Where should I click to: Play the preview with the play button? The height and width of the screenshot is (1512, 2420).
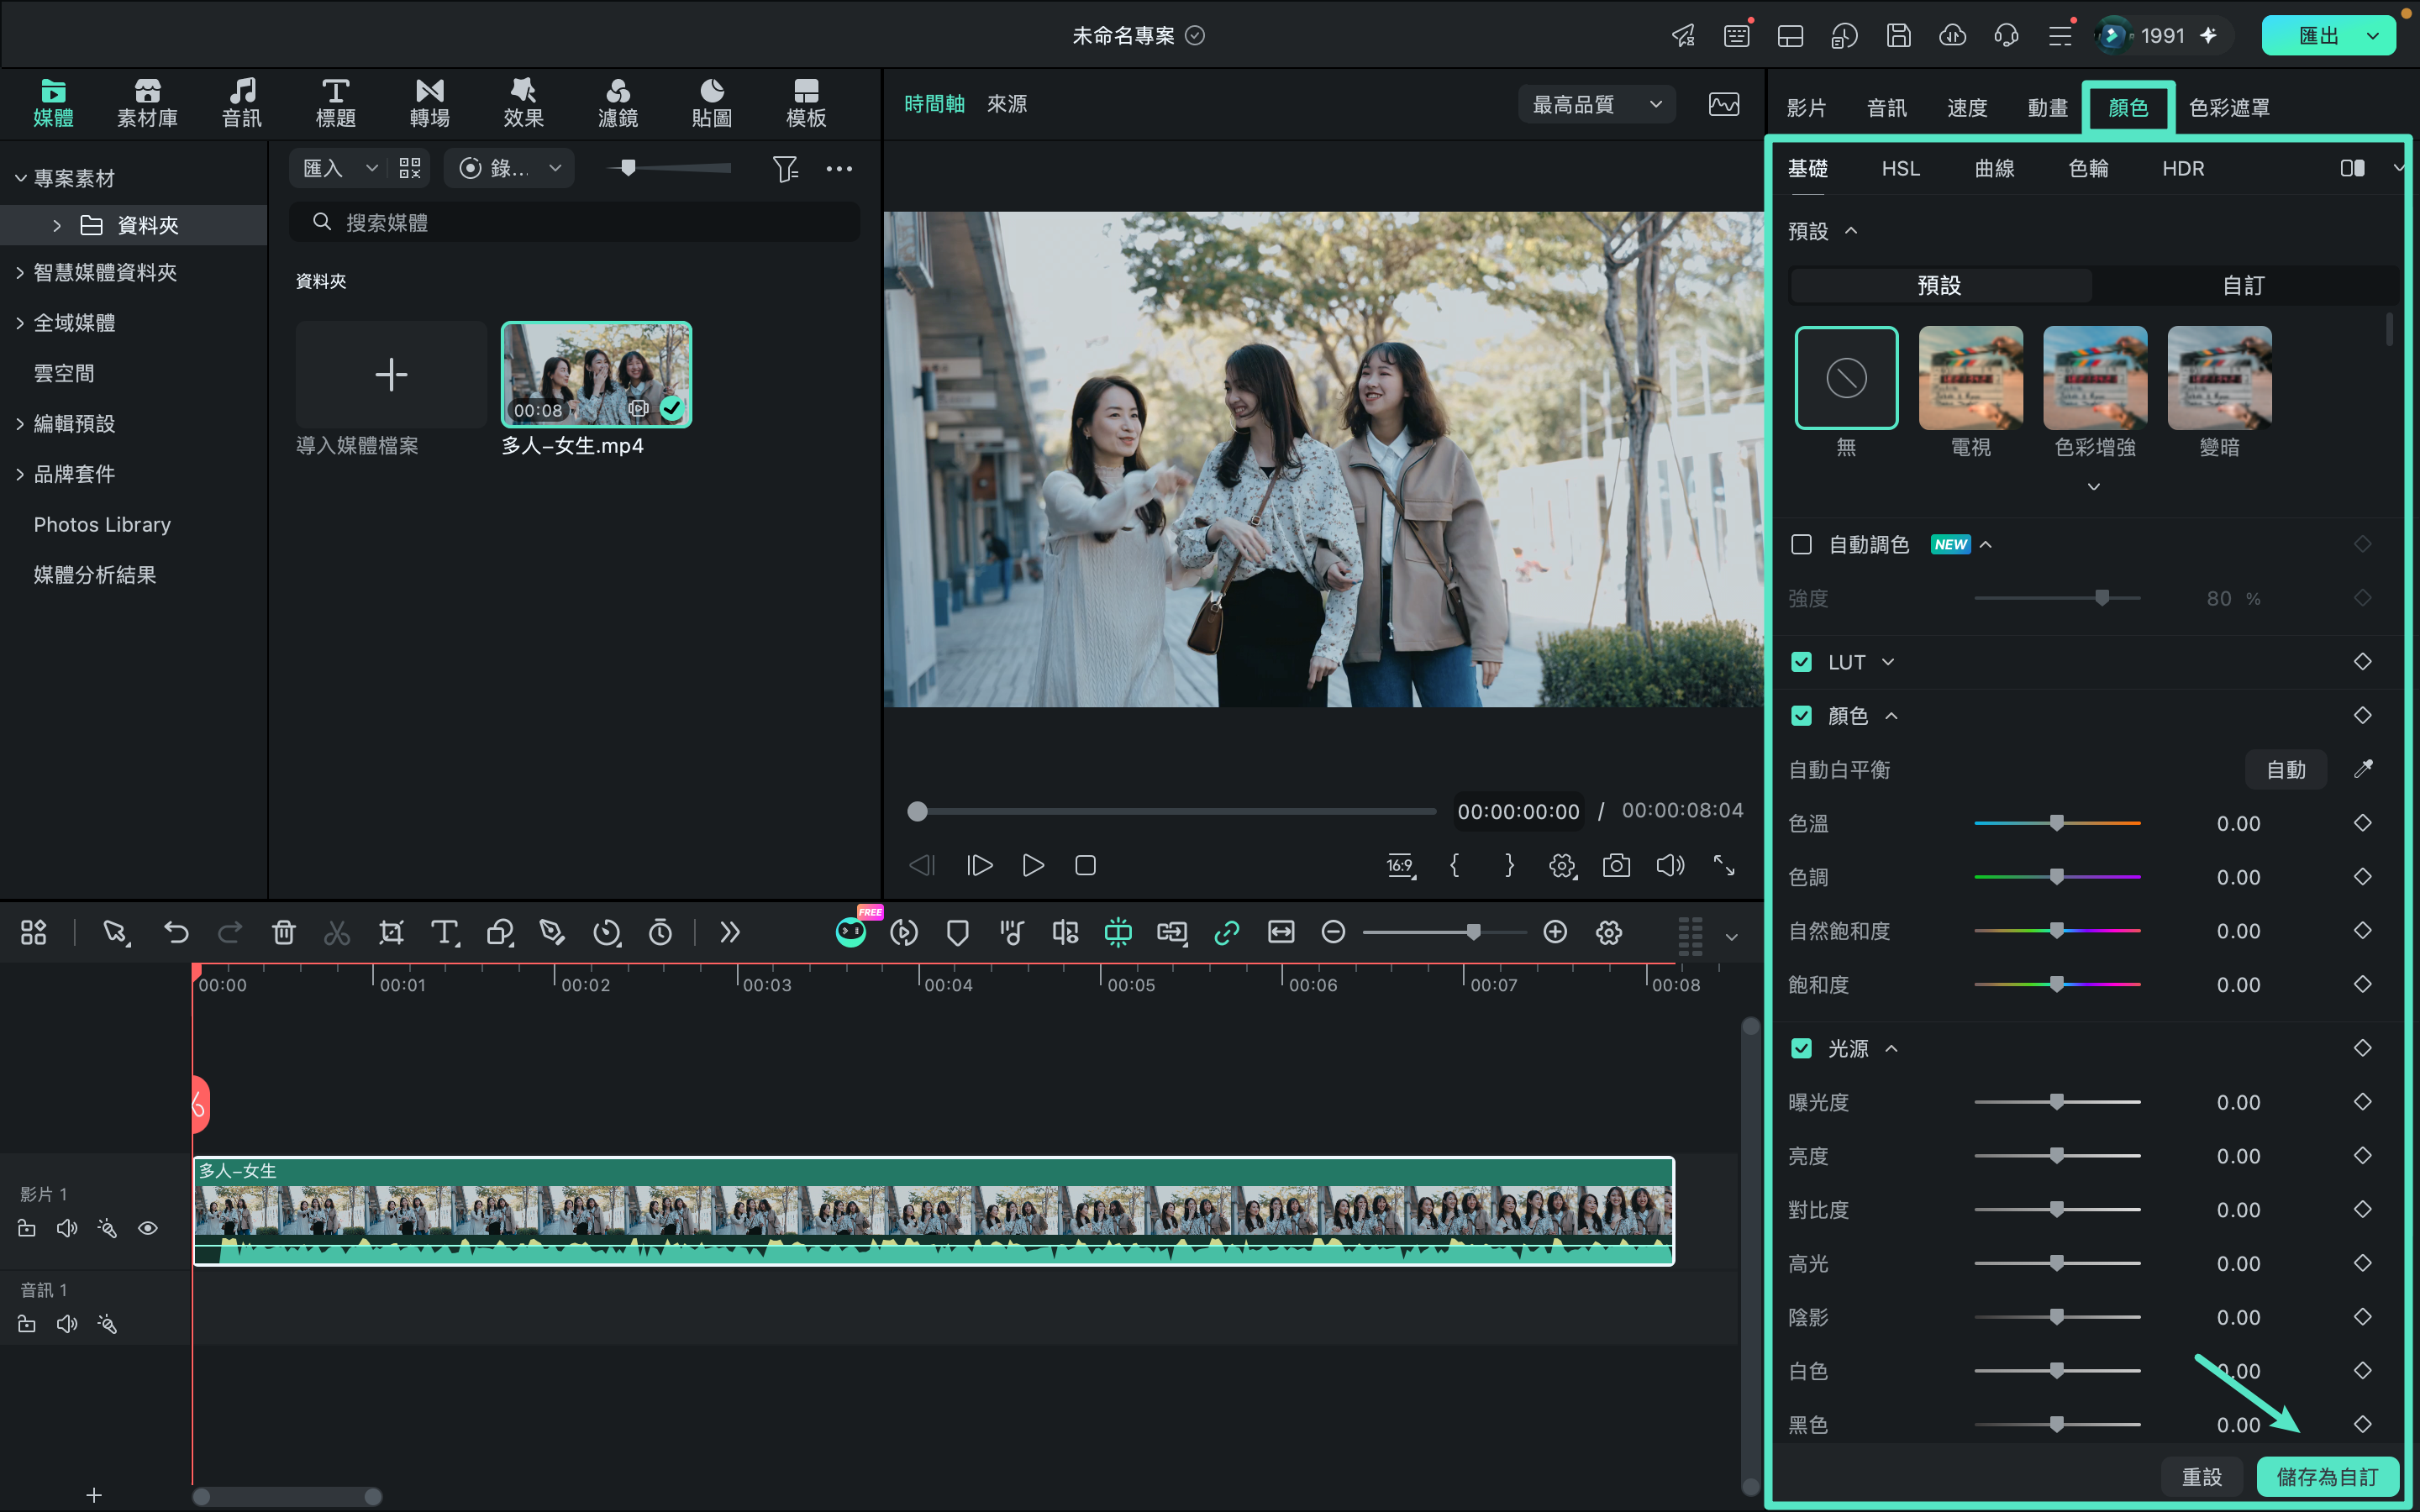(x=1033, y=865)
